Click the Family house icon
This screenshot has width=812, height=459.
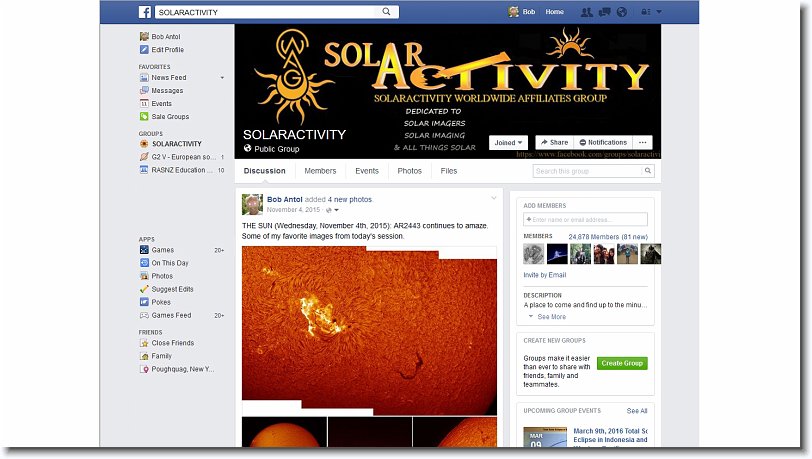(x=144, y=356)
